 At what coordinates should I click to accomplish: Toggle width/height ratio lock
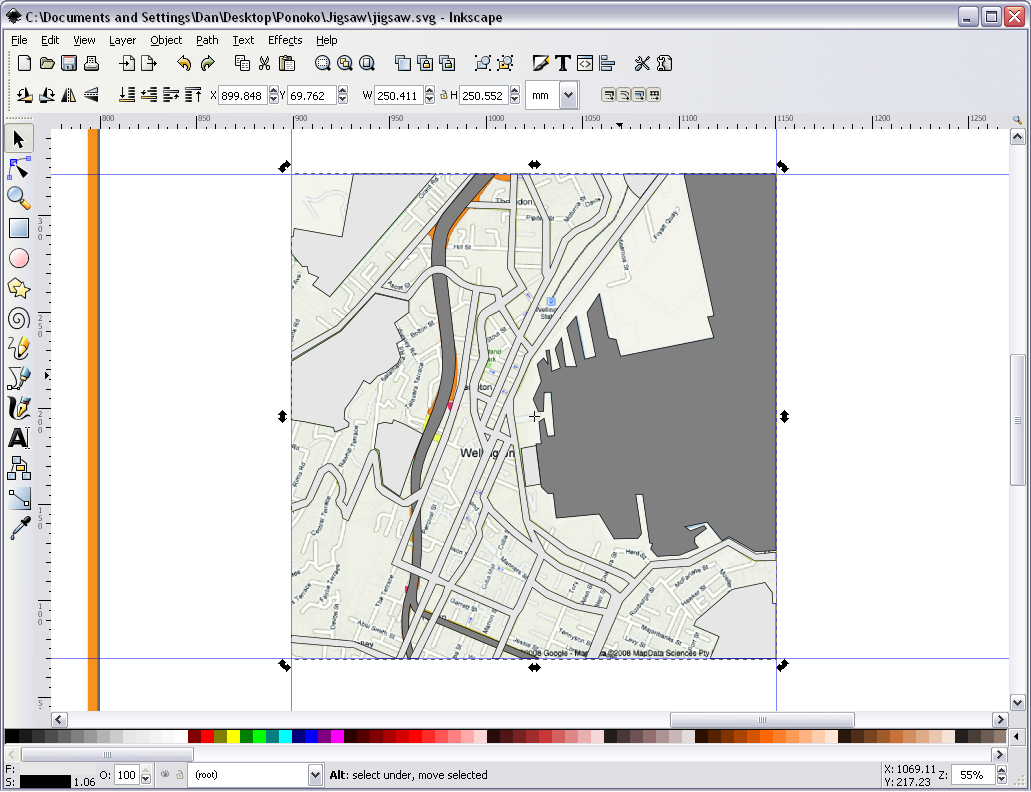[x=444, y=95]
